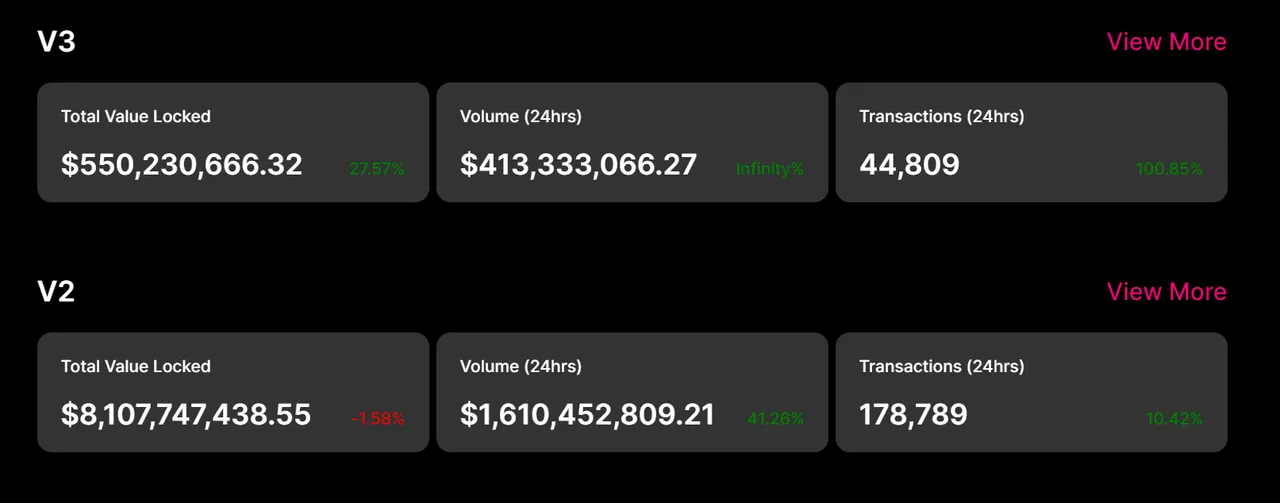The width and height of the screenshot is (1280, 503).
Task: Select the V2 Total Value Locked card
Action: 233,392
